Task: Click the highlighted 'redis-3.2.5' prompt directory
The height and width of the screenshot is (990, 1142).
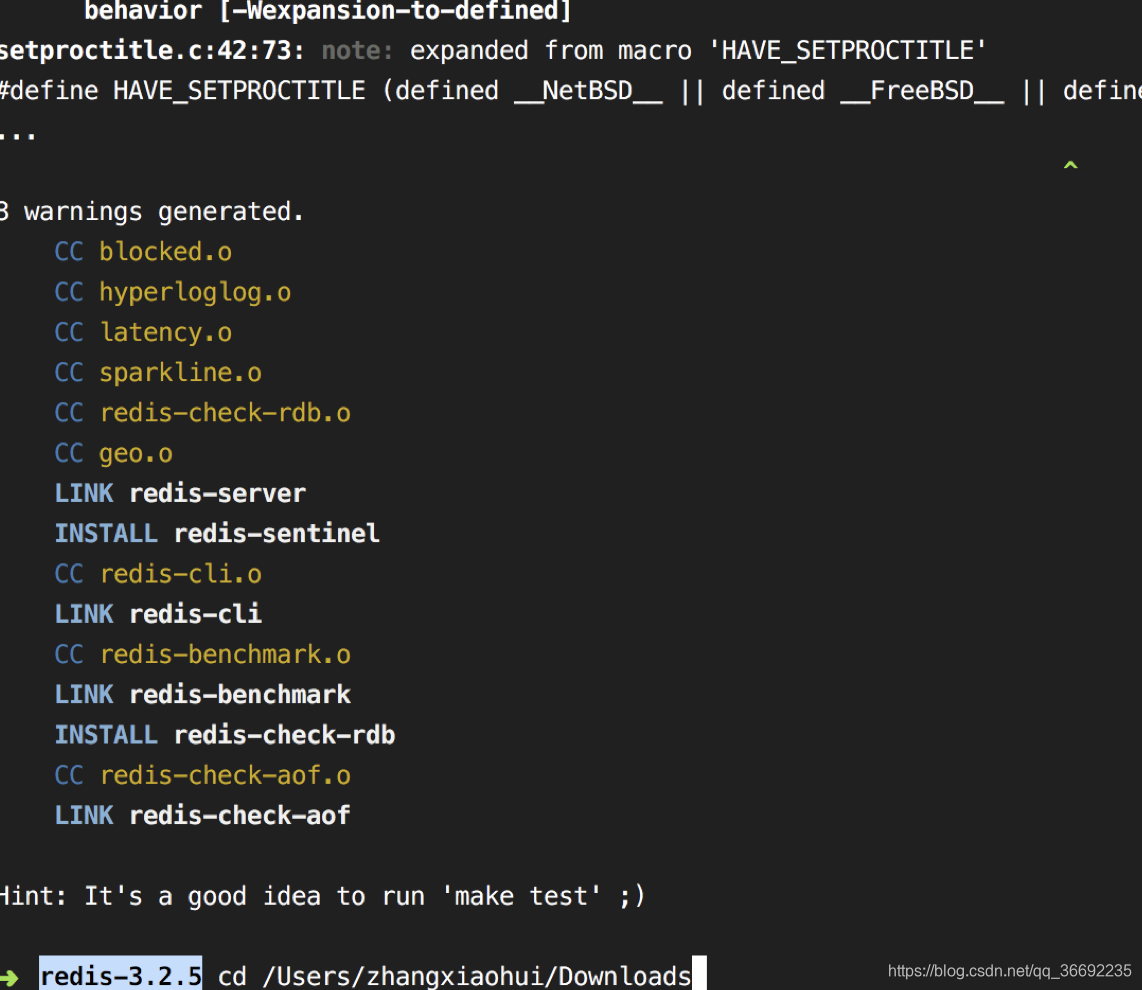Action: (120, 975)
